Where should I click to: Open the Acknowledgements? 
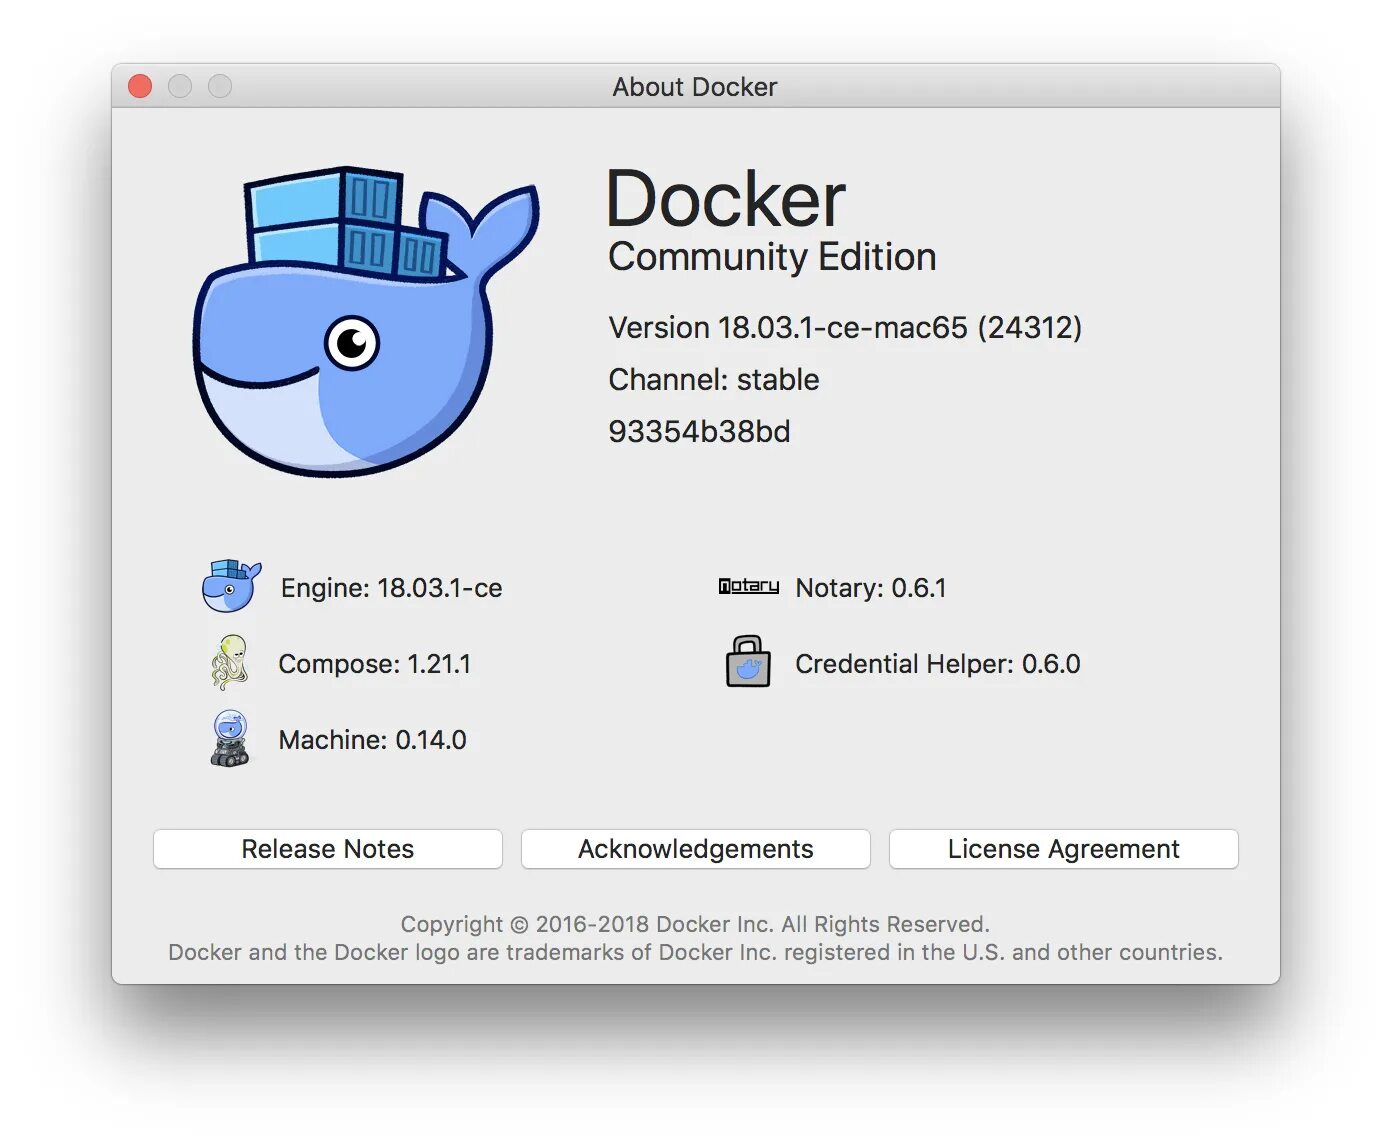tap(696, 849)
